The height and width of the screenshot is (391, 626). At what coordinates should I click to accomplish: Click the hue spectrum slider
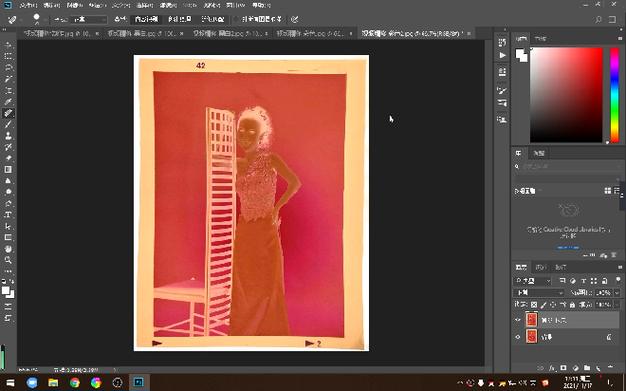click(614, 95)
